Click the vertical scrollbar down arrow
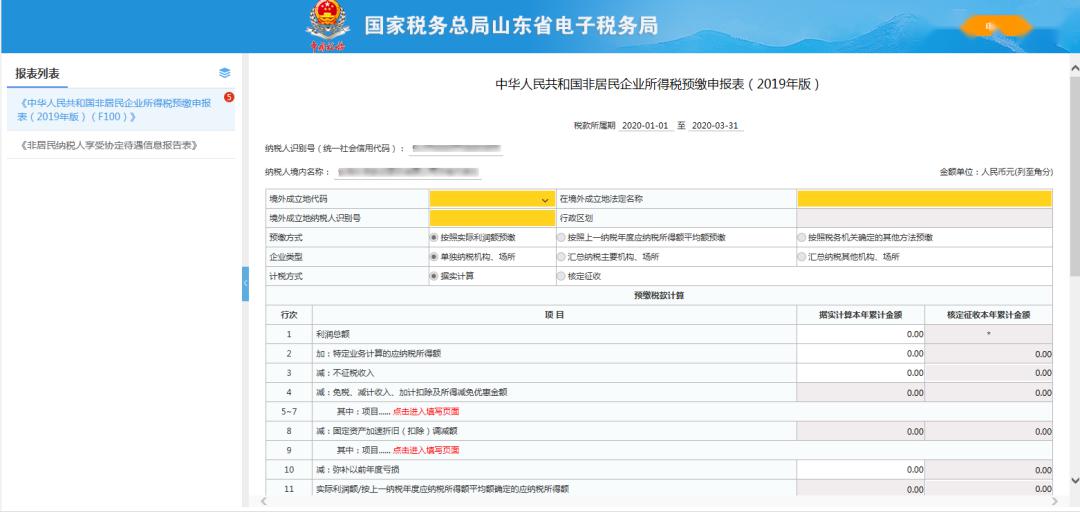Screen dimensions: 1080x512 click(1074, 480)
